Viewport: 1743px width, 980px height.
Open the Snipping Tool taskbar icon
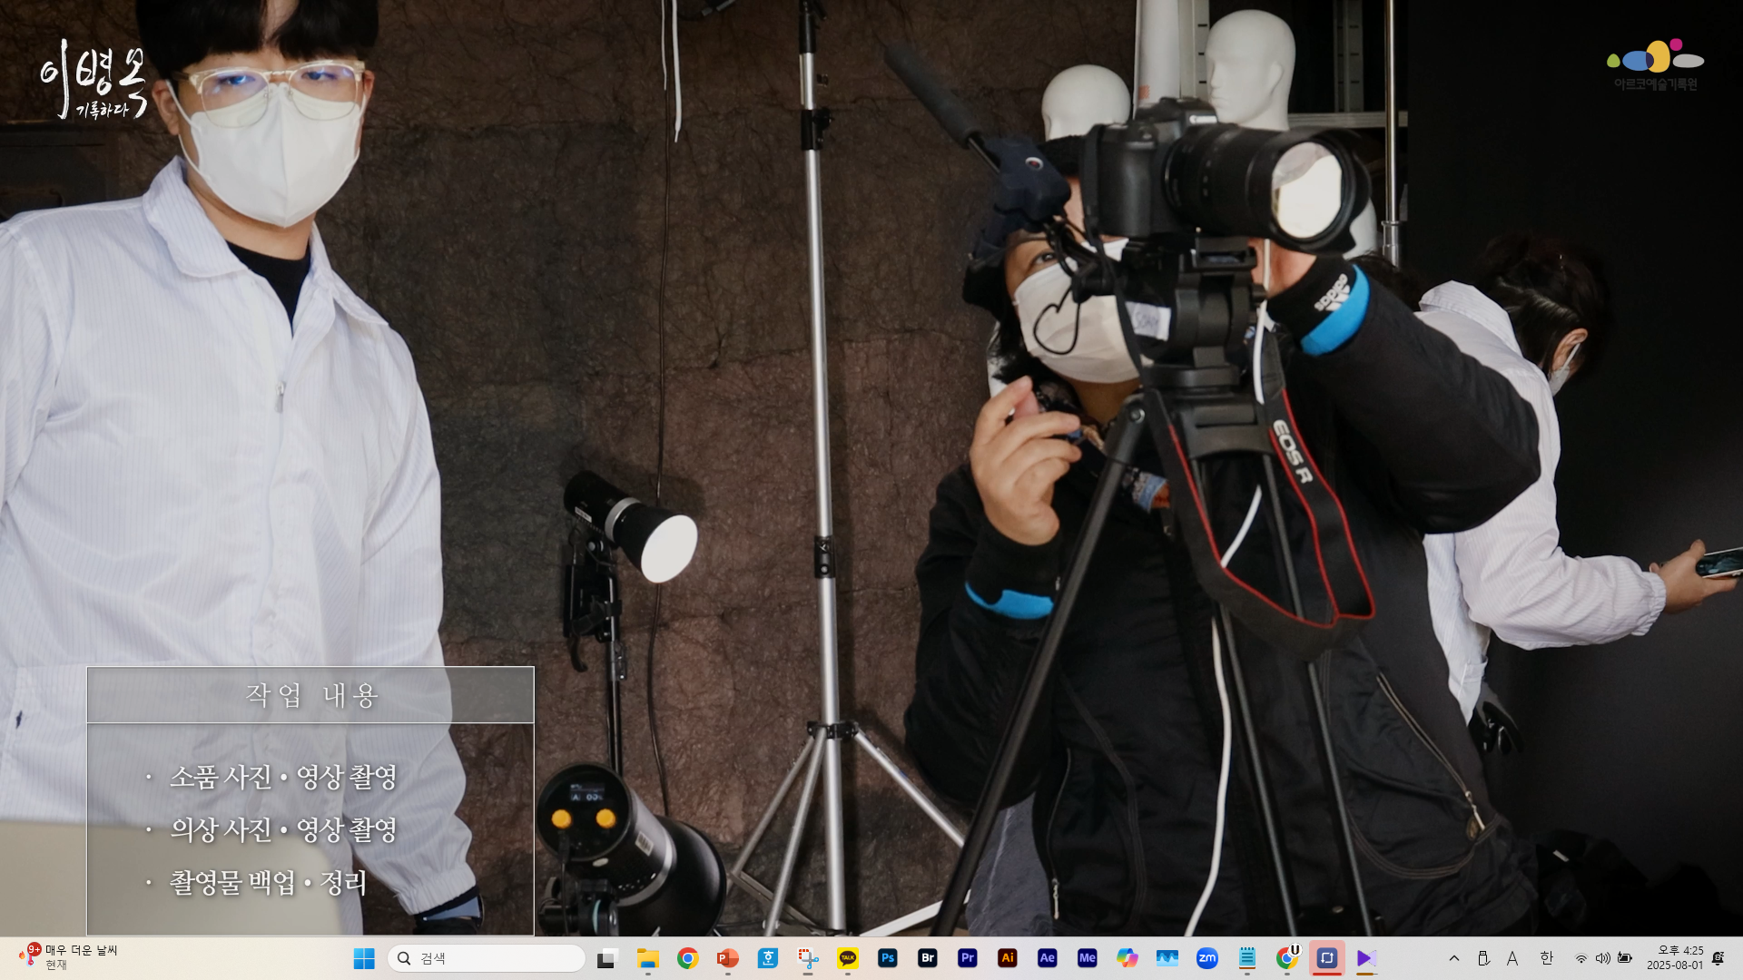807,958
